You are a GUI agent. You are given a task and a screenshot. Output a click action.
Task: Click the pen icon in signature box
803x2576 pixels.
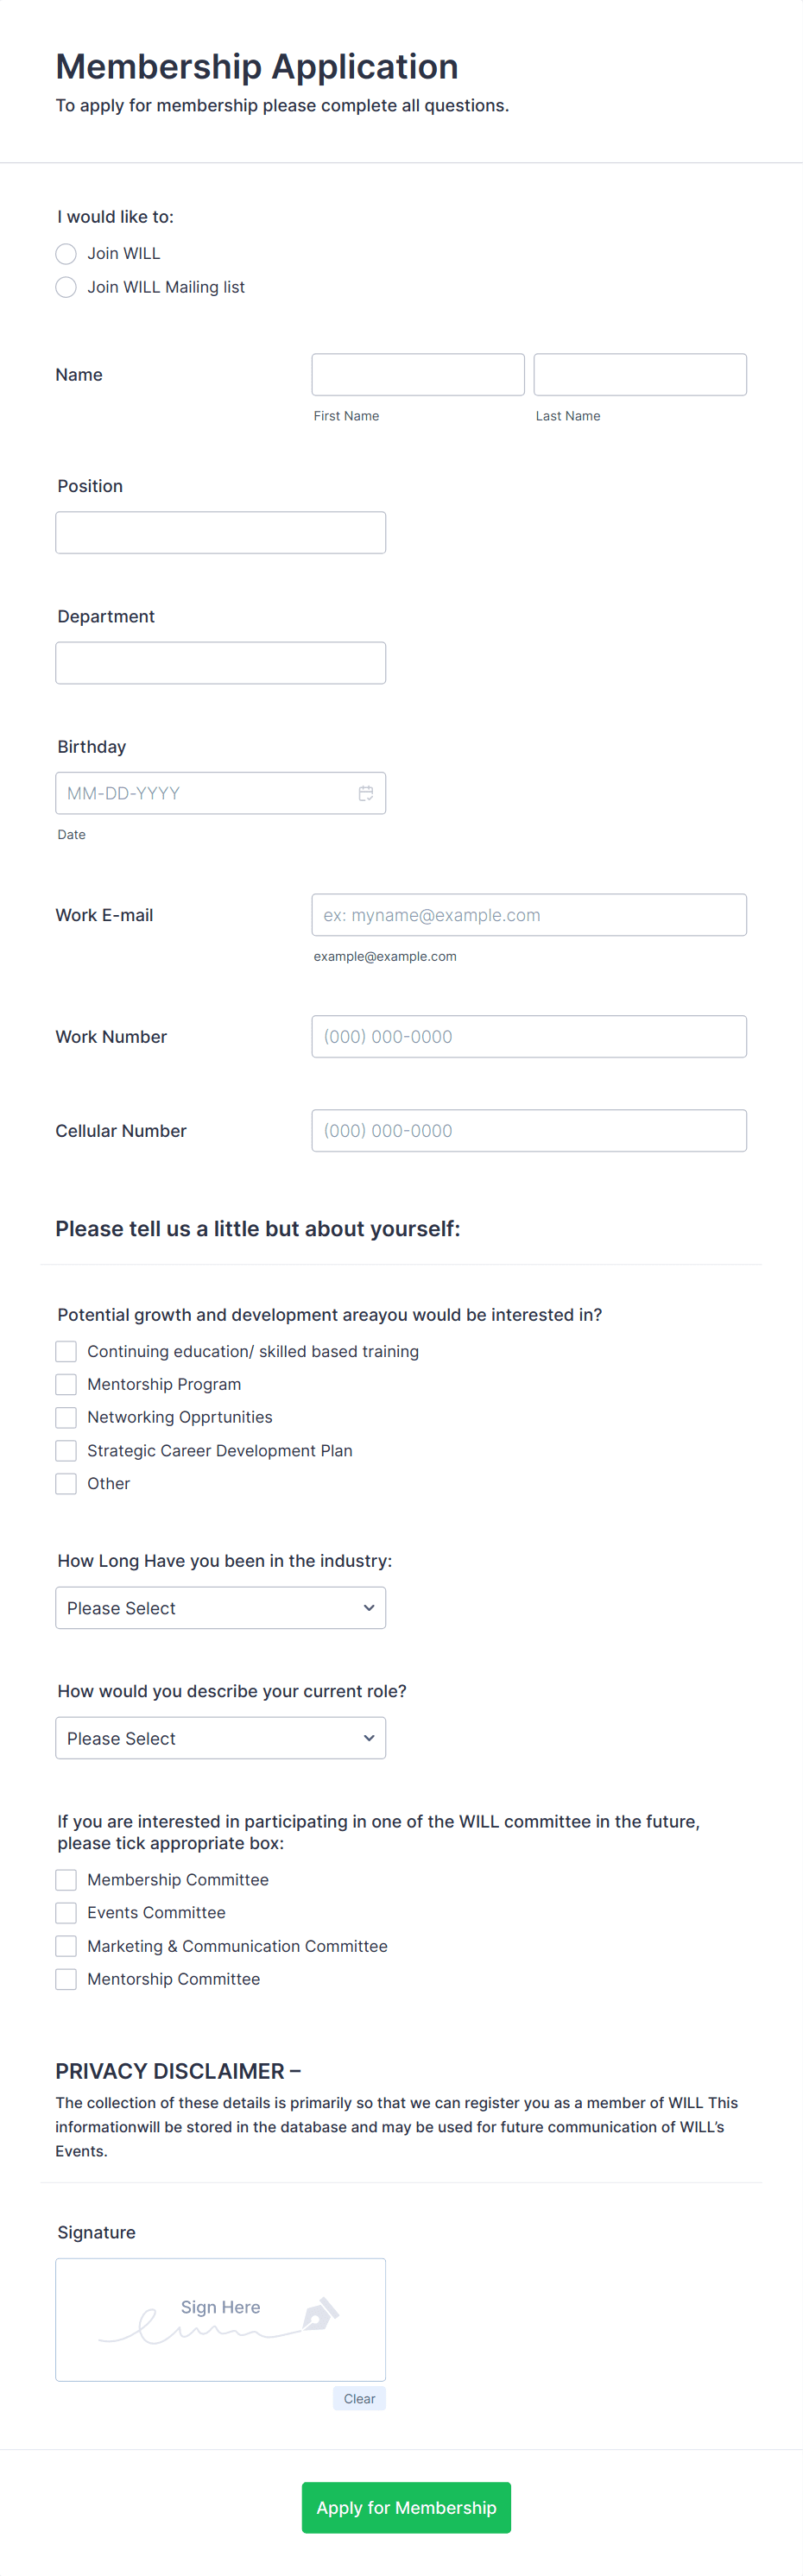[321, 2314]
